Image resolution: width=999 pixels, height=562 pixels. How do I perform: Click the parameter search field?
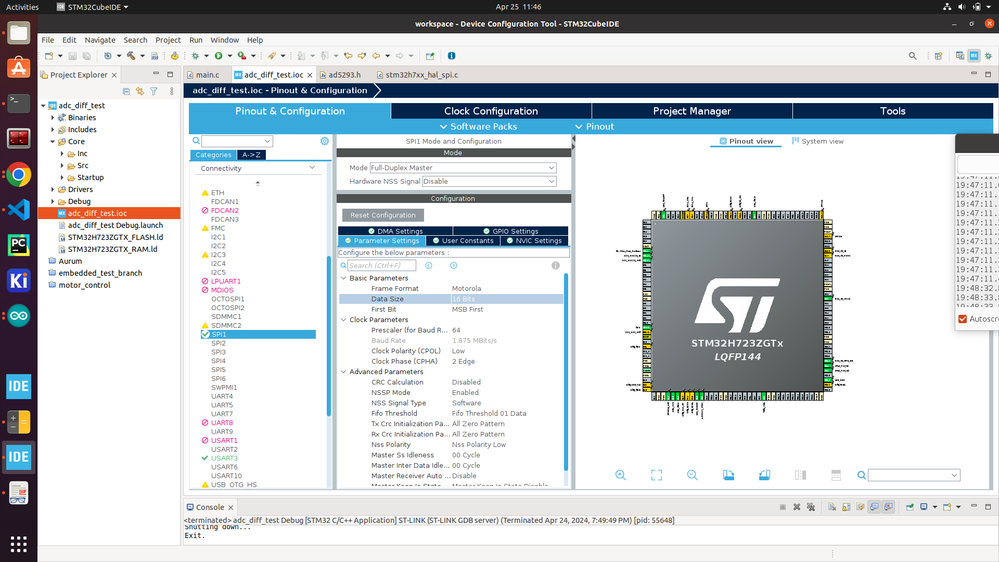click(381, 266)
